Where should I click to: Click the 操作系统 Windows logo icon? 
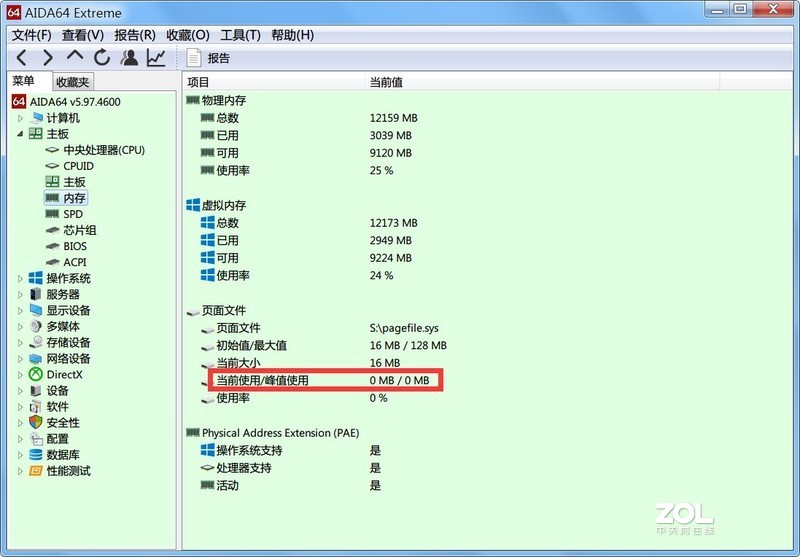click(x=36, y=278)
